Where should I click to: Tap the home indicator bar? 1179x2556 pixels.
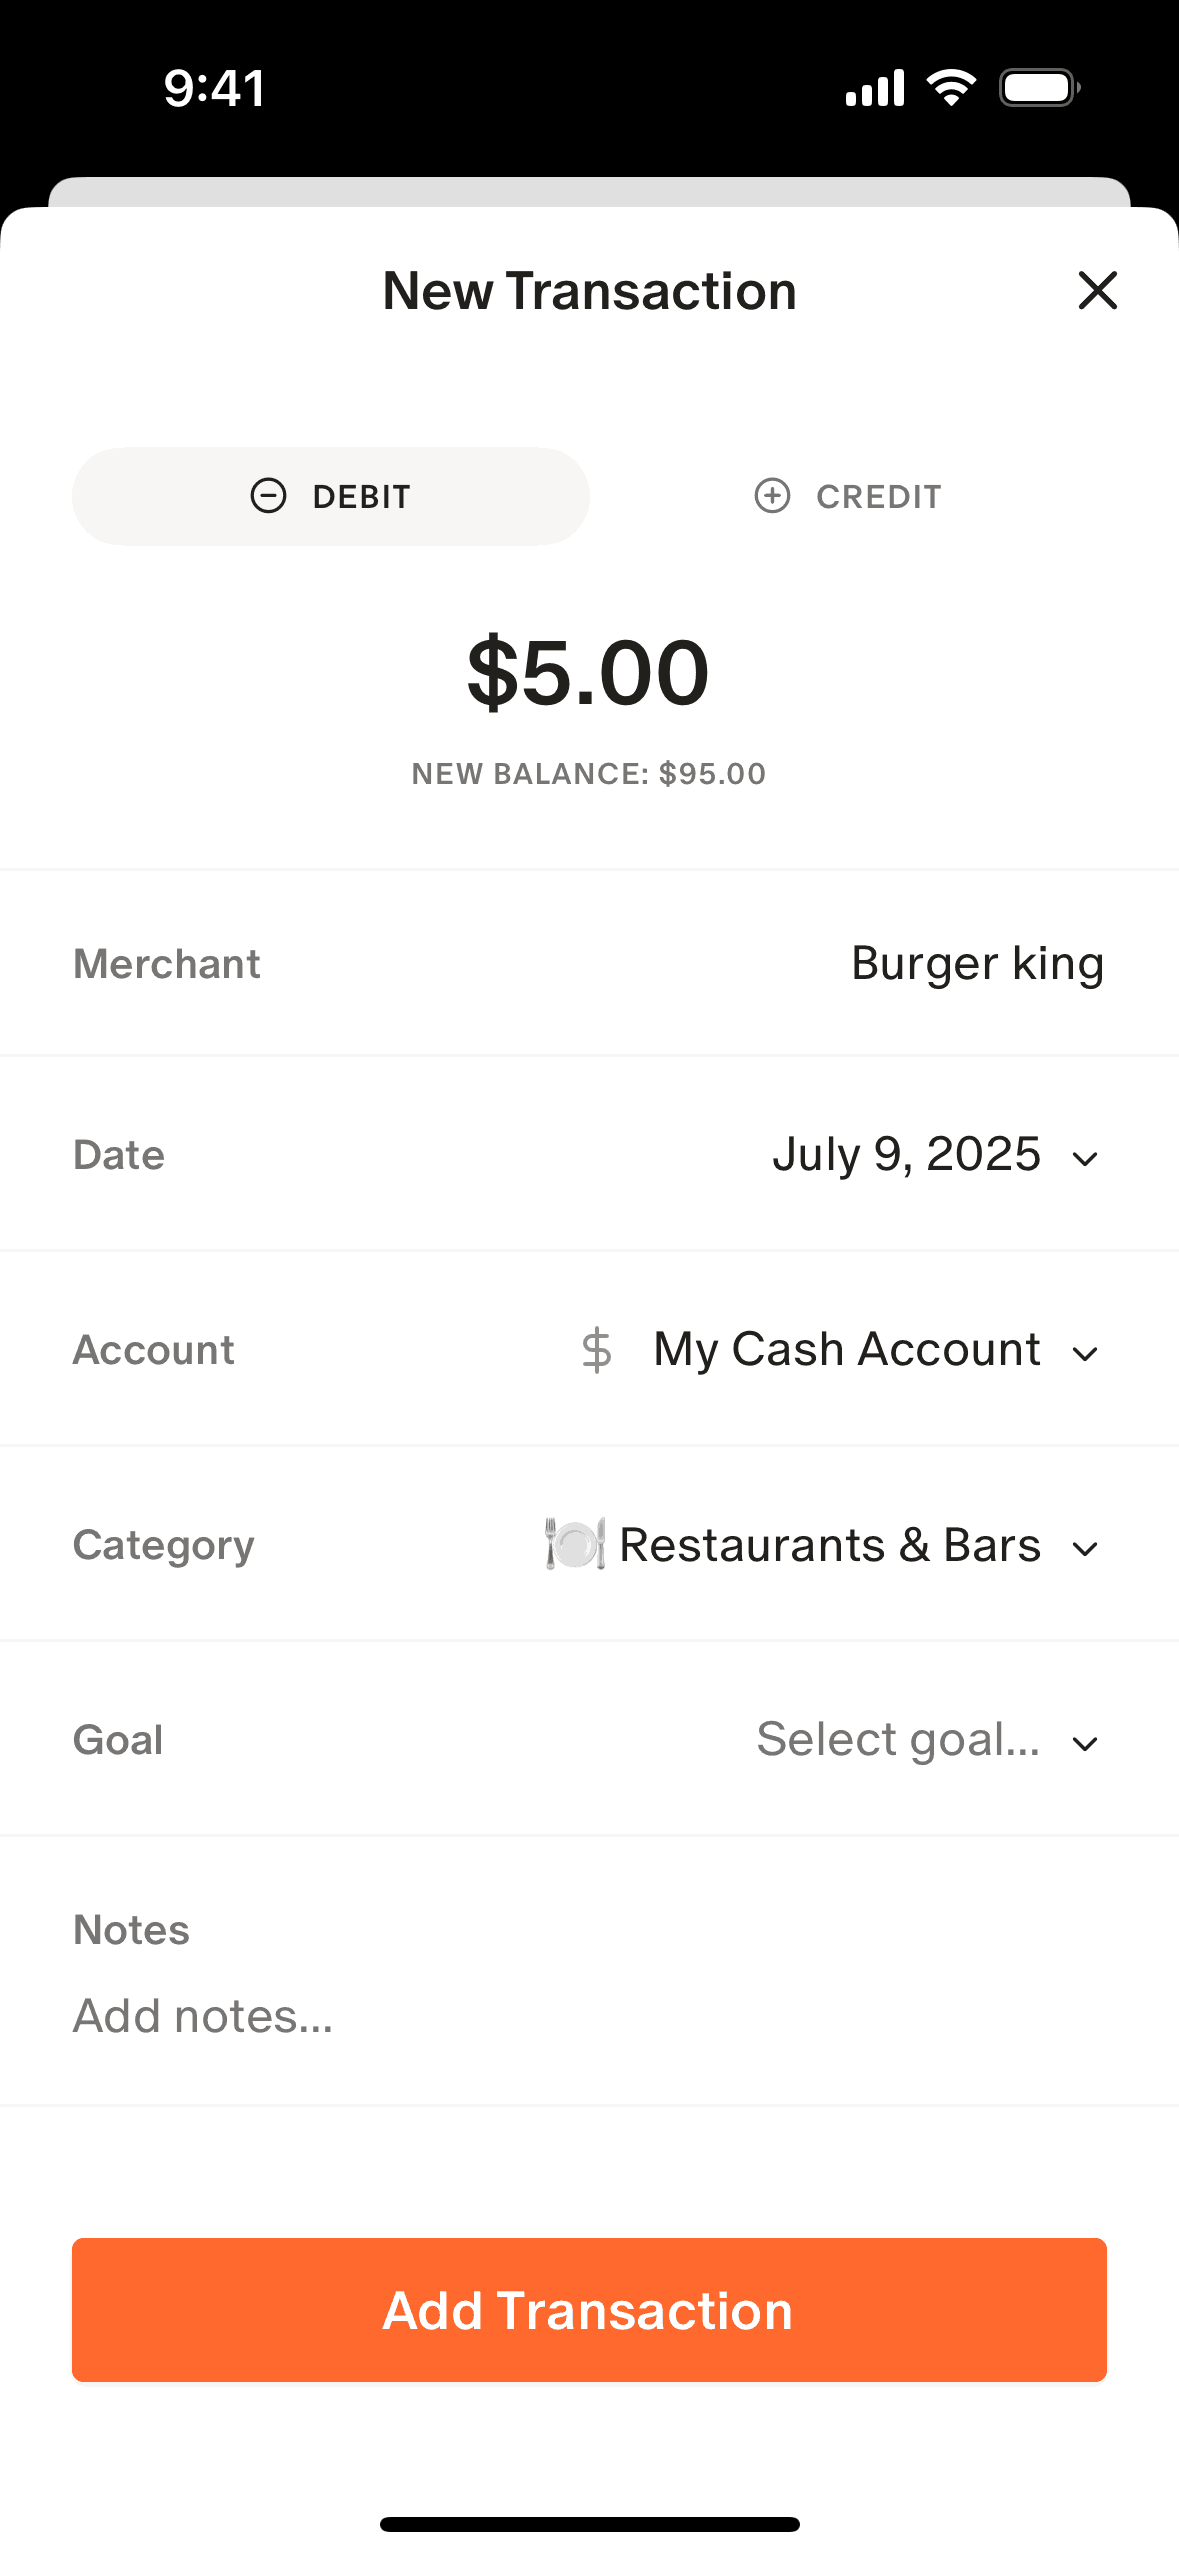589,2524
